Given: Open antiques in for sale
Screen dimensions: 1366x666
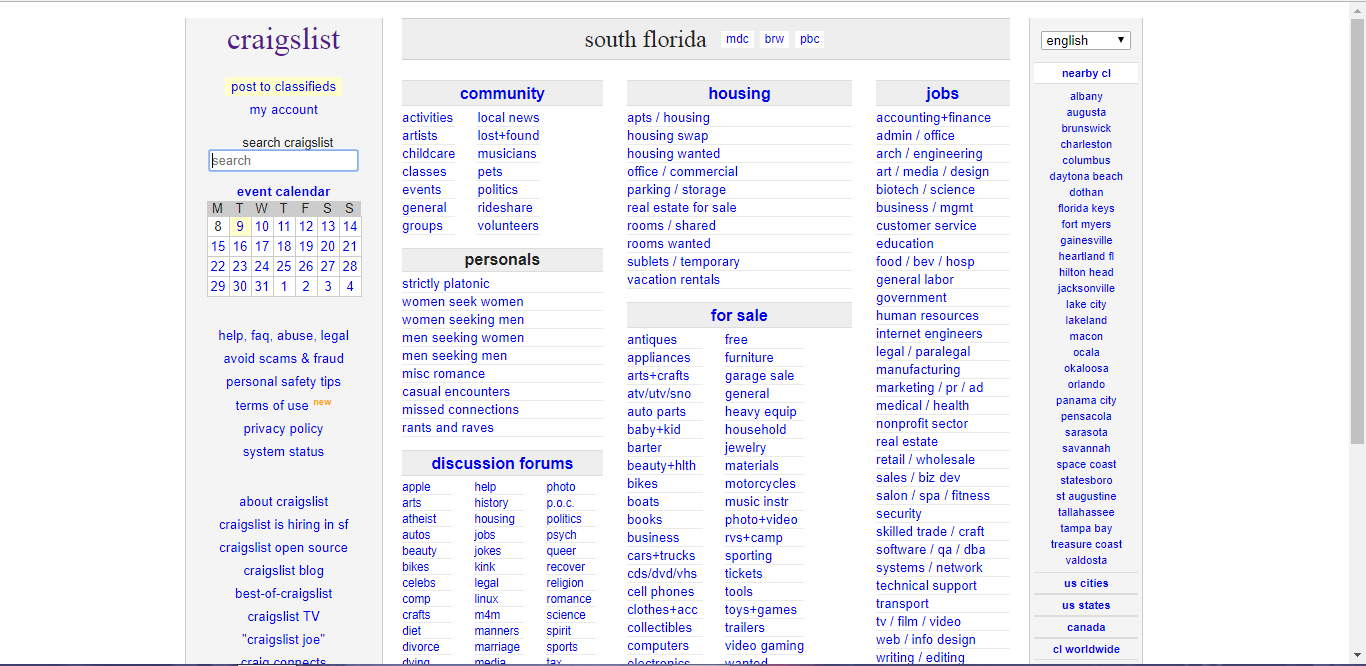Looking at the screenshot, I should pyautogui.click(x=652, y=340).
